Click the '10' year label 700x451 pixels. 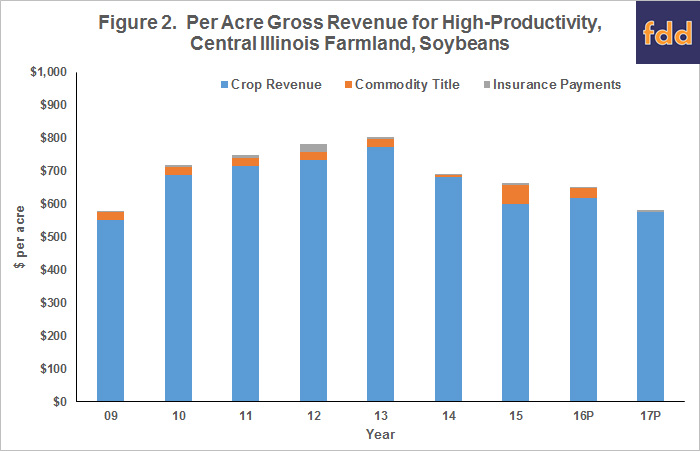pos(179,416)
